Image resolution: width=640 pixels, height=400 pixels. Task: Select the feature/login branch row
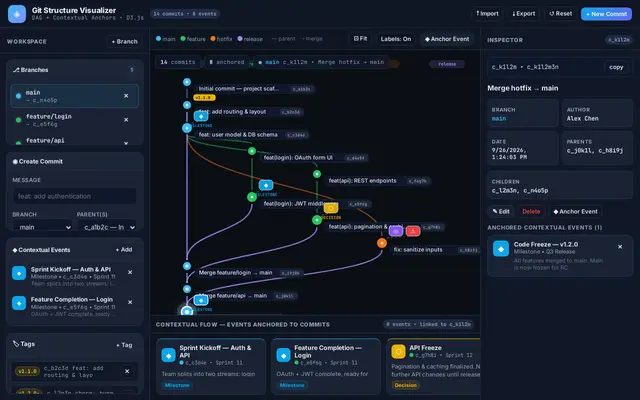click(74, 120)
